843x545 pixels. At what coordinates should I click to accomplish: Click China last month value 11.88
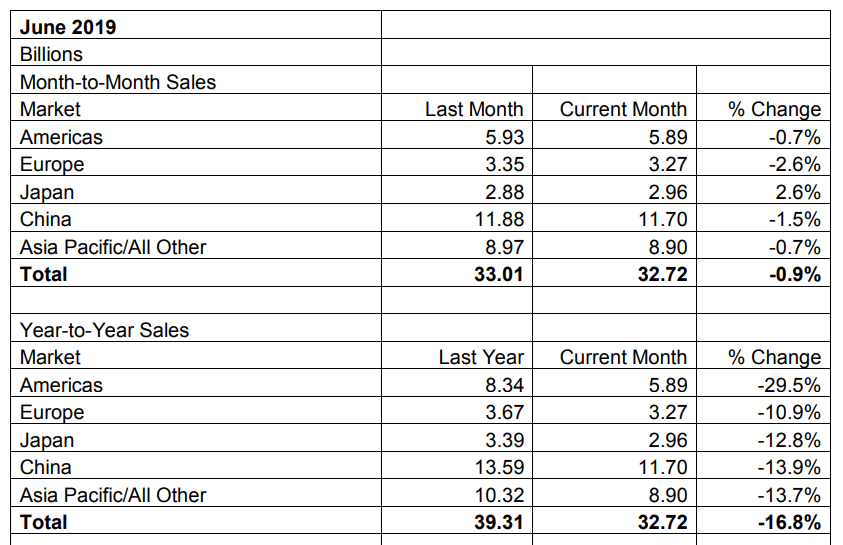(499, 219)
